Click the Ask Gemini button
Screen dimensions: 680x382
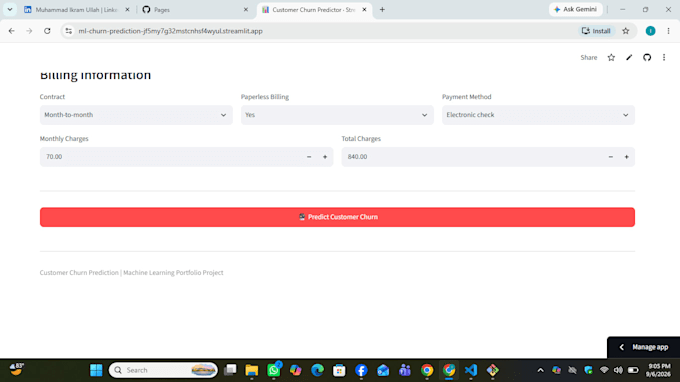click(x=575, y=9)
